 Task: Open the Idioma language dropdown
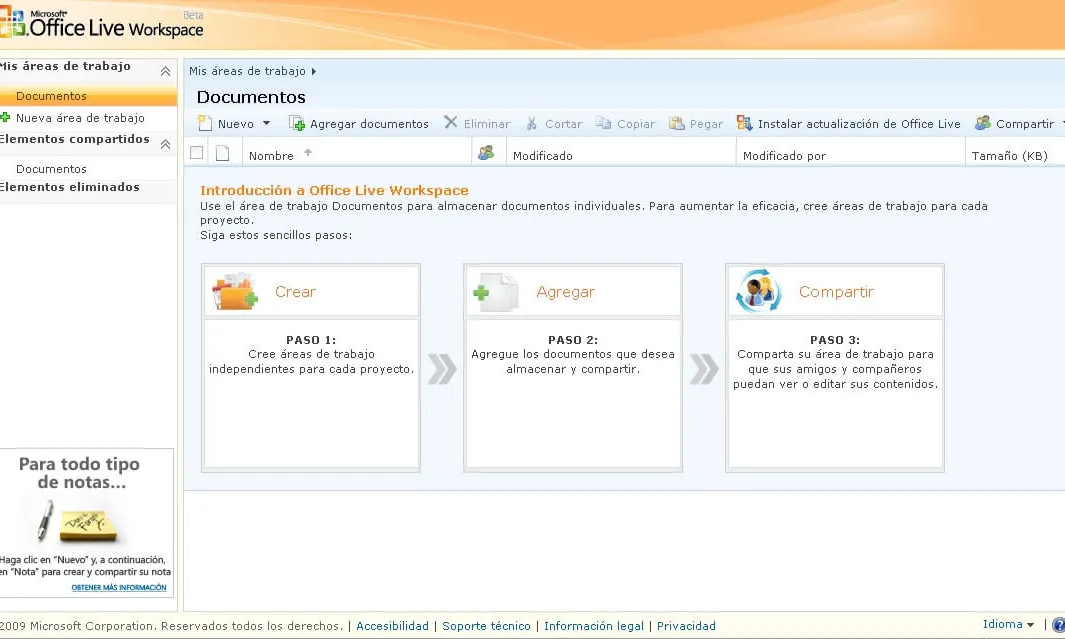(x=1008, y=624)
